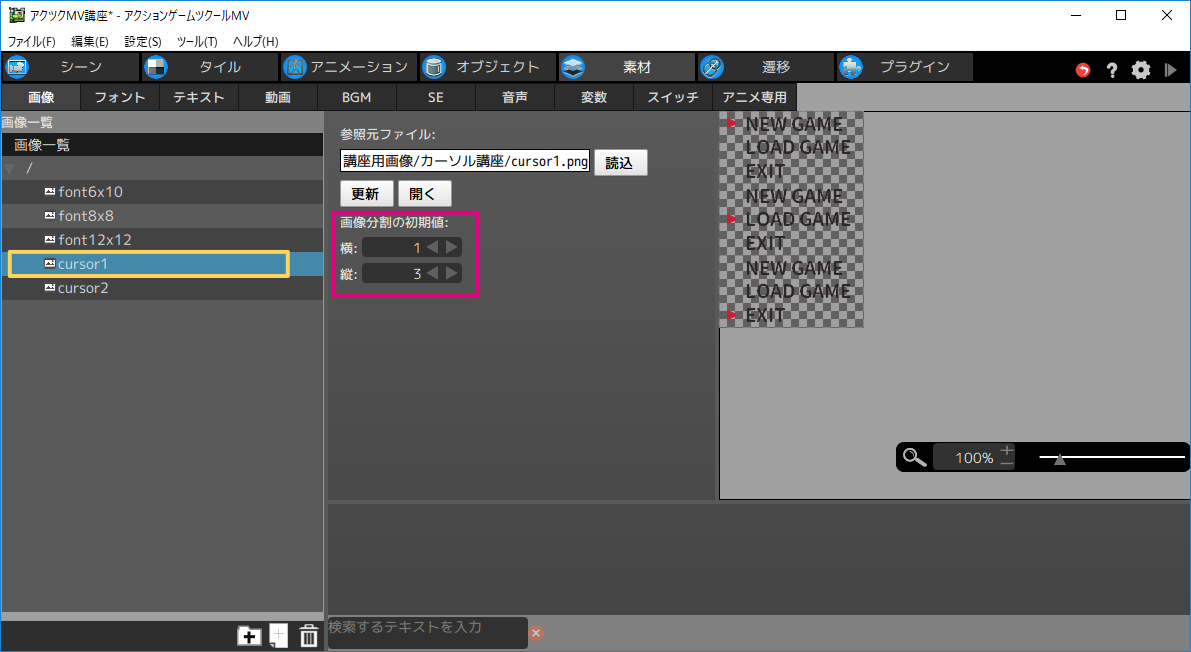The image size is (1191, 652).
Task: Increase 横 split value with right arrow
Action: tap(452, 247)
